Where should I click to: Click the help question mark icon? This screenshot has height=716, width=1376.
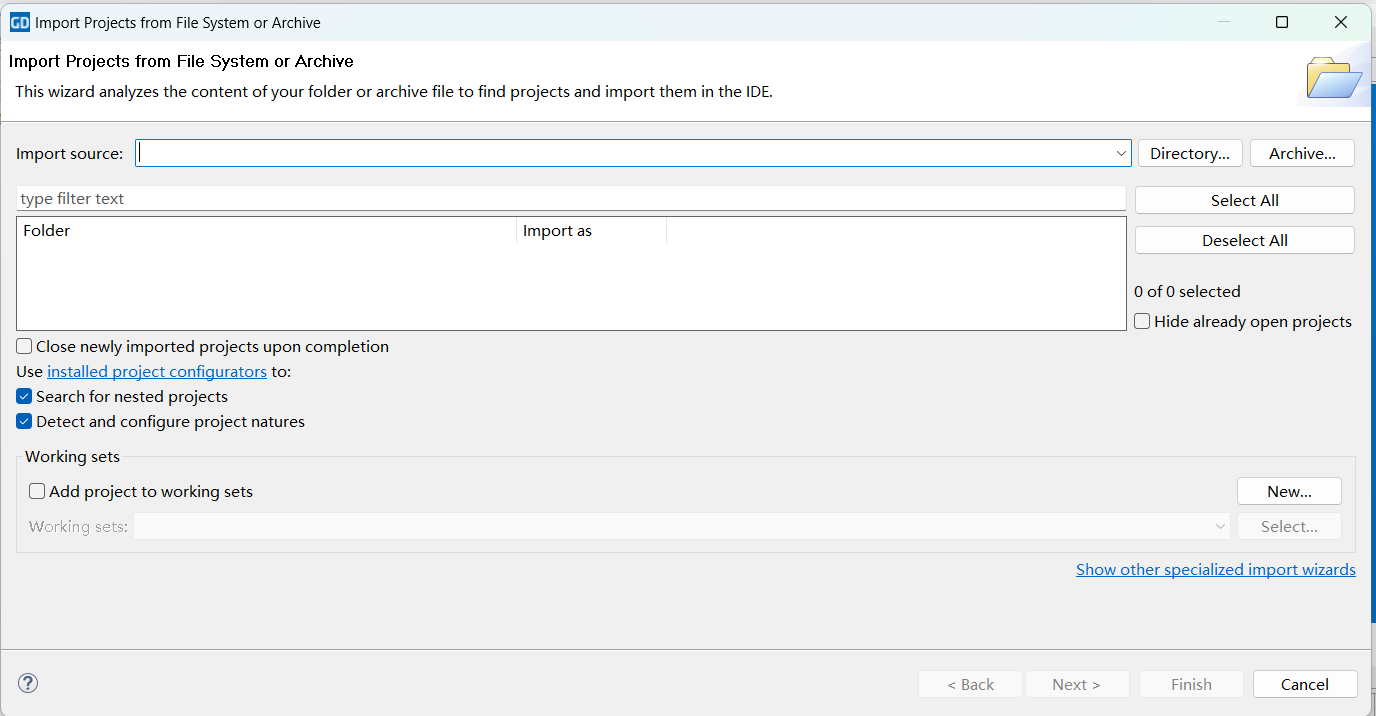coord(28,683)
